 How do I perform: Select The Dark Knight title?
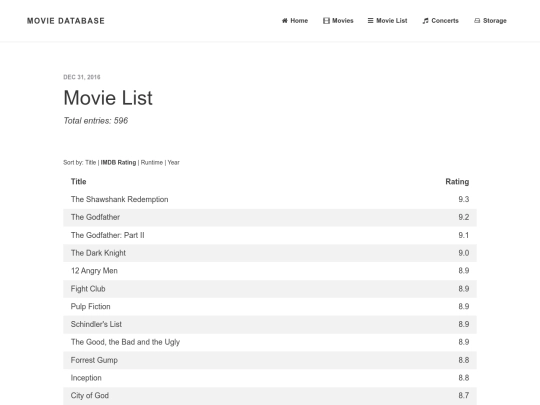tap(98, 253)
